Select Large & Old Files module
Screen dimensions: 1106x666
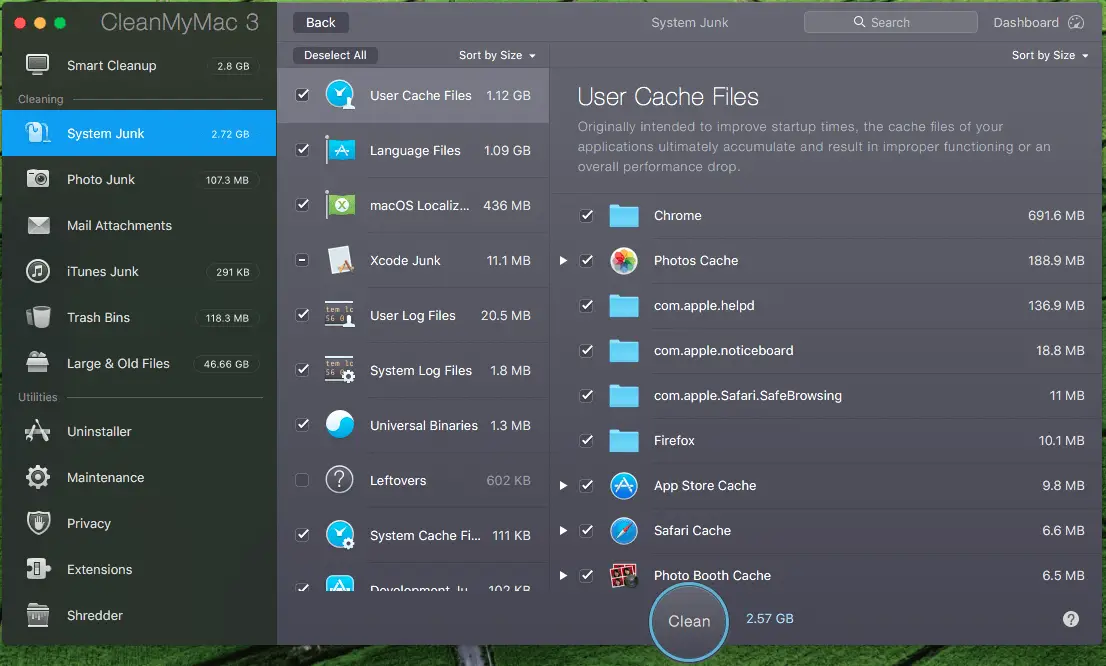(x=139, y=363)
